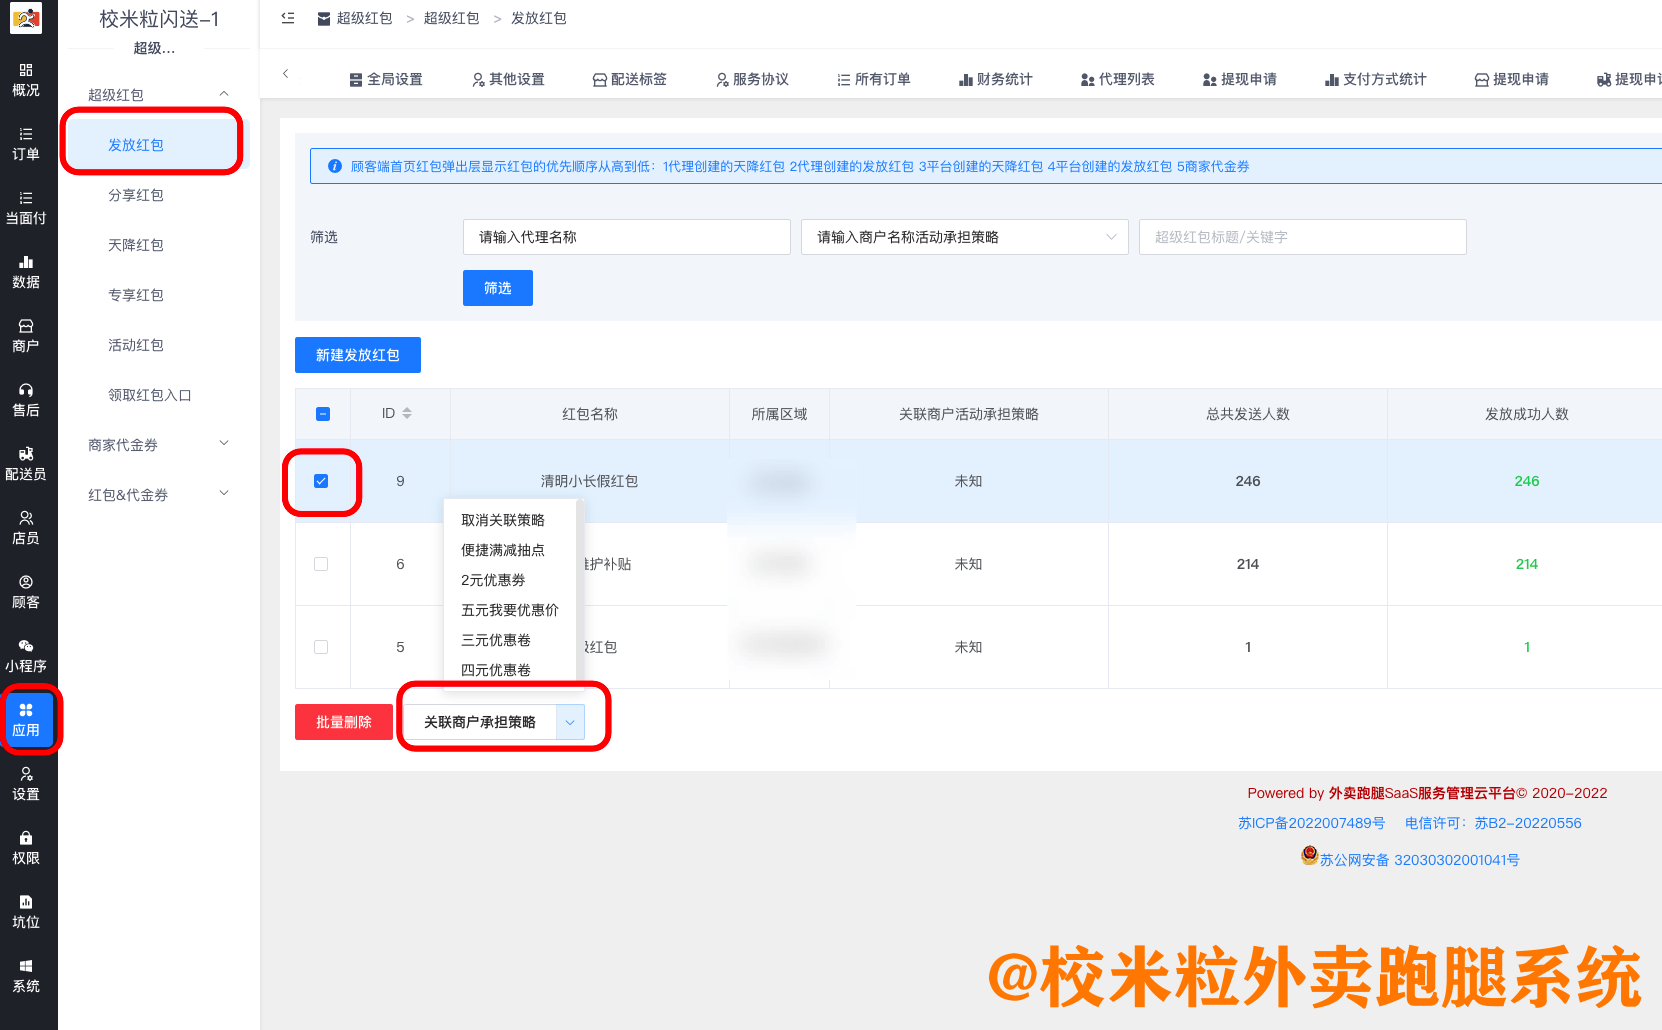
Task: Check the checkbox for red packet ID 6
Action: coord(321,563)
